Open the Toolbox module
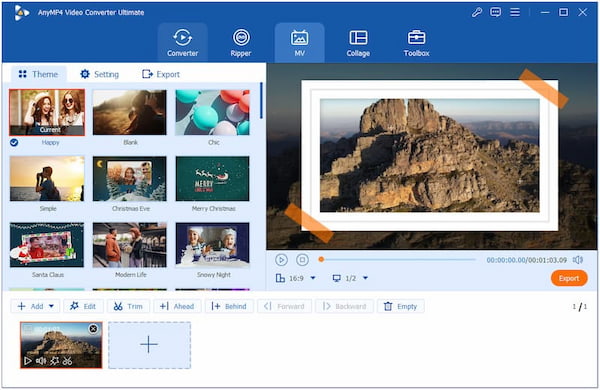This screenshot has height=390, width=600. tap(416, 42)
